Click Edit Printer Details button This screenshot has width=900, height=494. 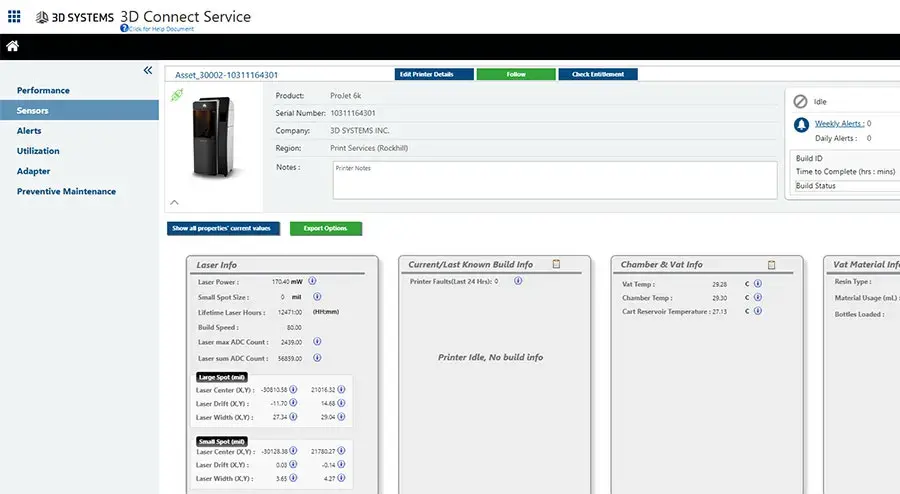coord(434,74)
